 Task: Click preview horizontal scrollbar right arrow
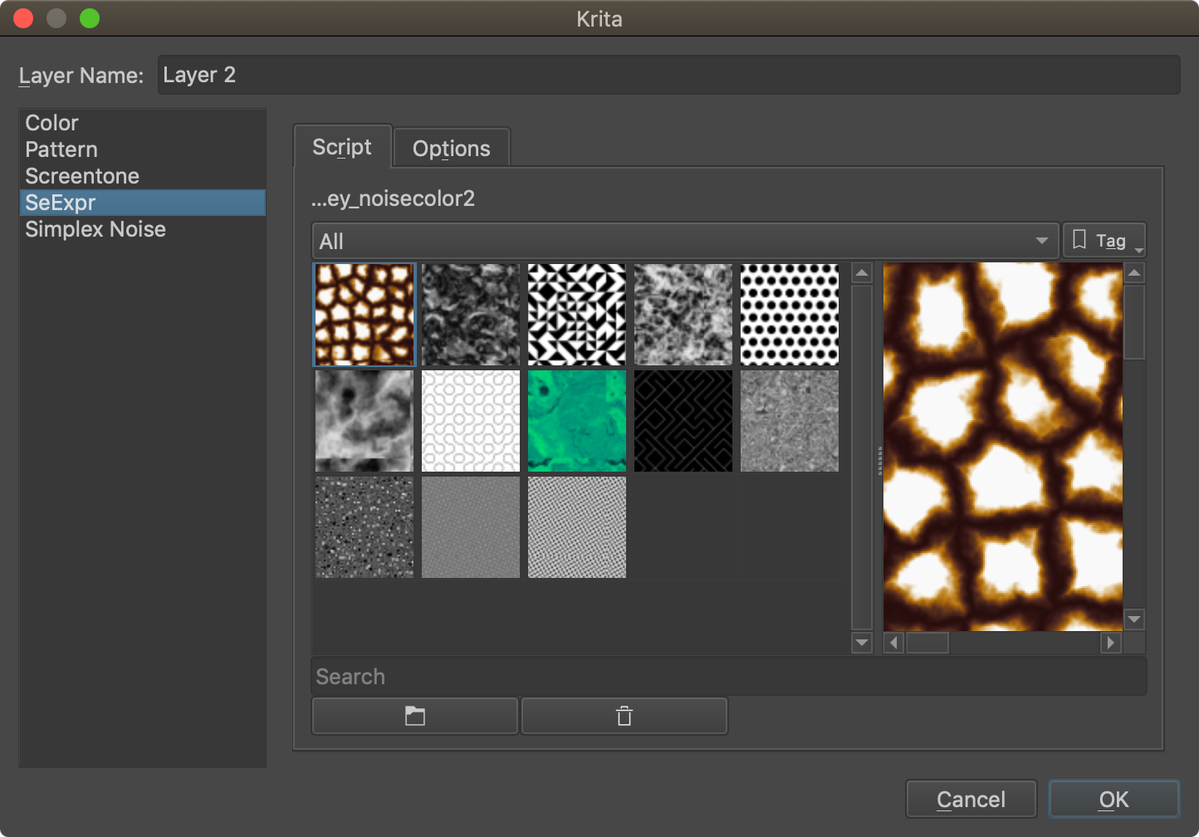pyautogui.click(x=1110, y=643)
